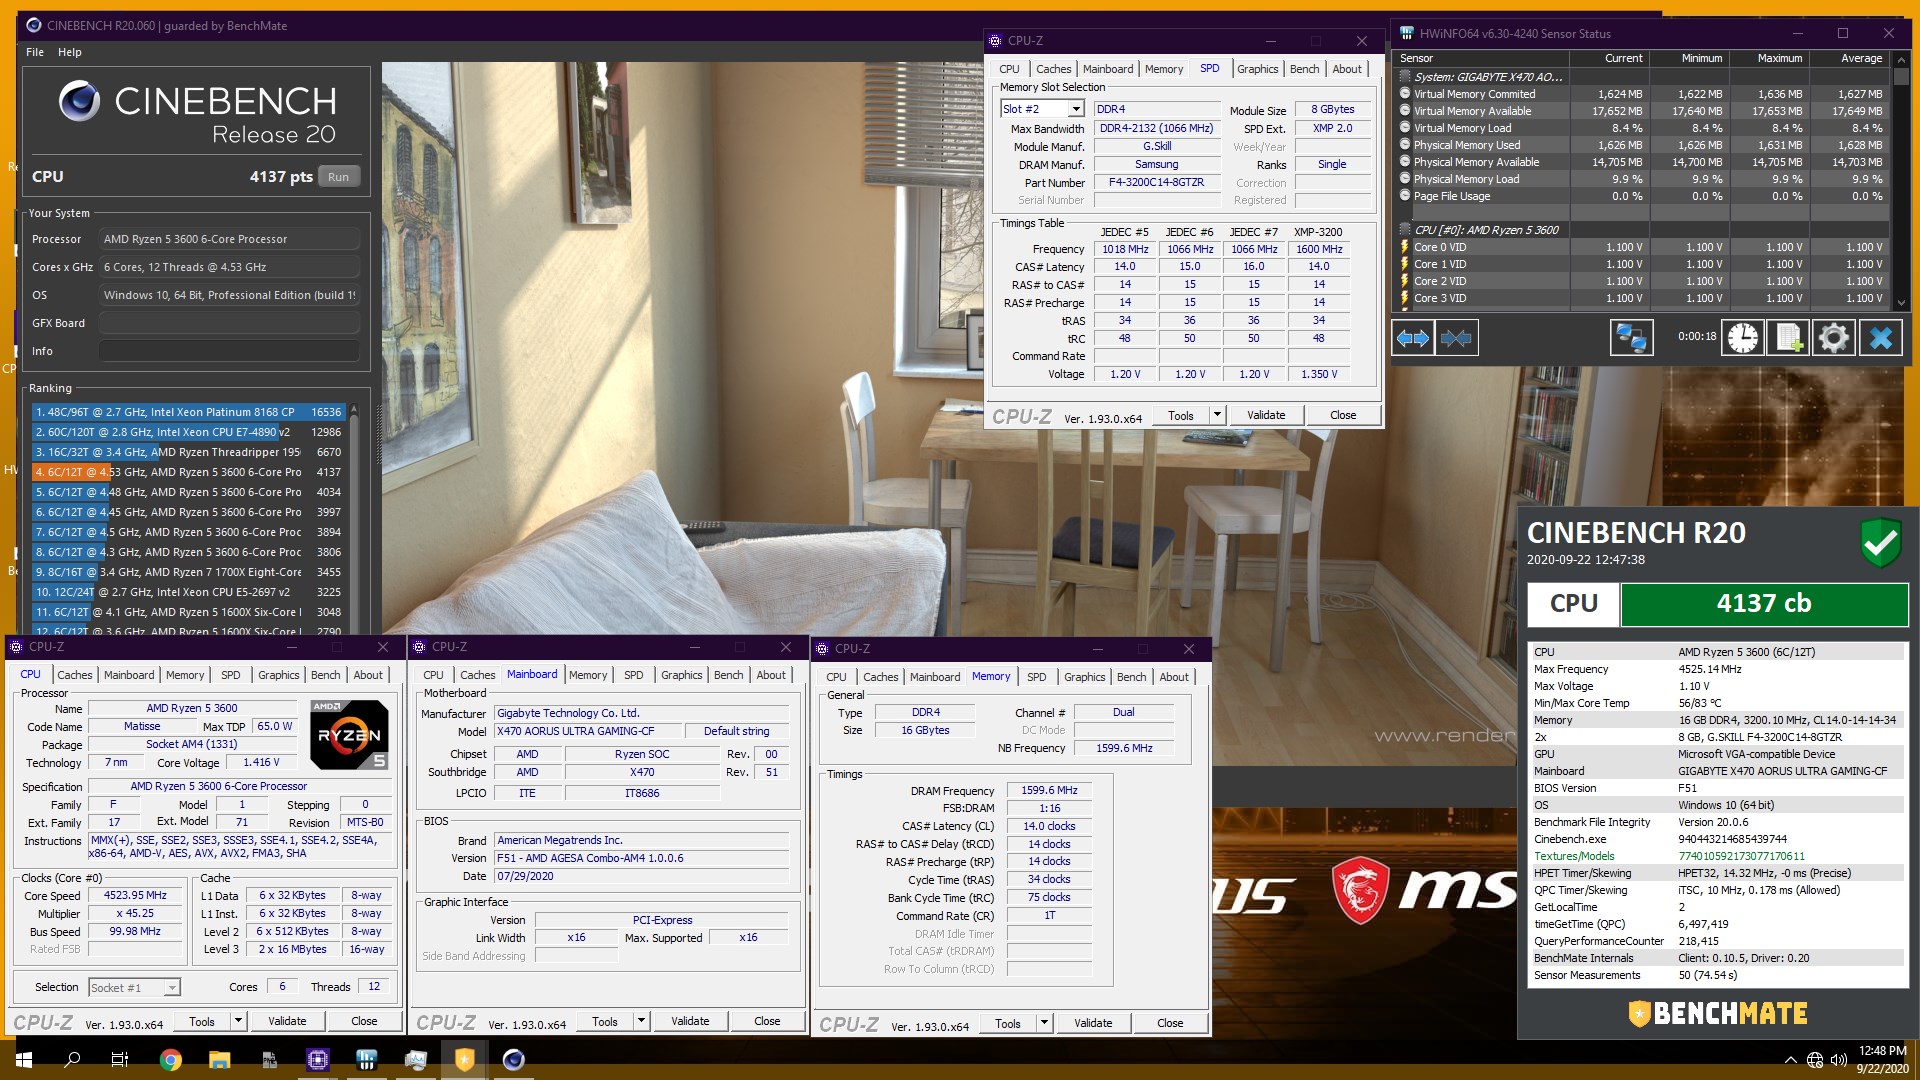Switch to Memory tab in CPU-Z Mainboard window

pos(588,675)
